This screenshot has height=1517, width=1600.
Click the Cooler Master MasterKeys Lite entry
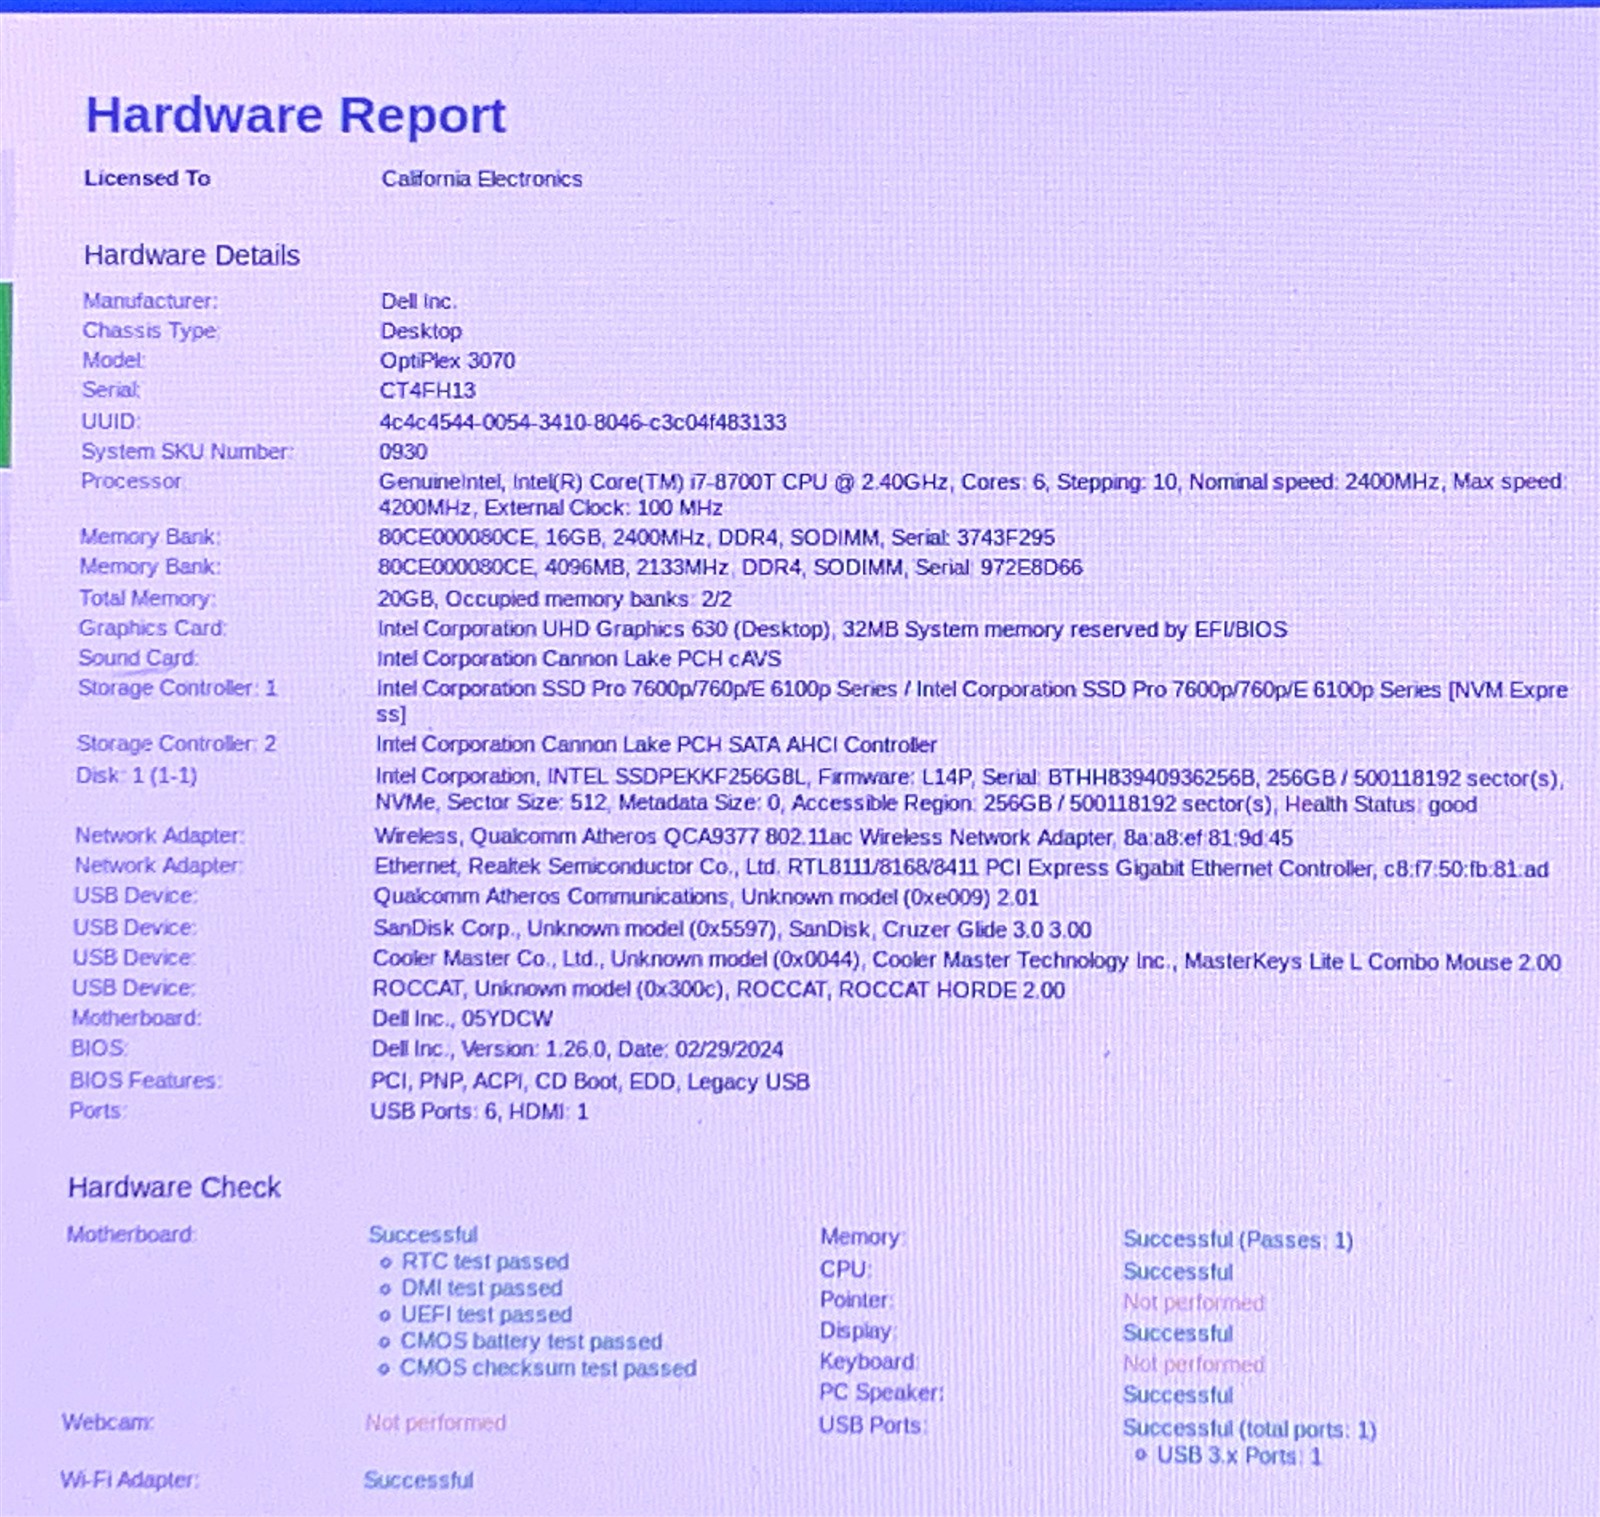[x=967, y=961]
